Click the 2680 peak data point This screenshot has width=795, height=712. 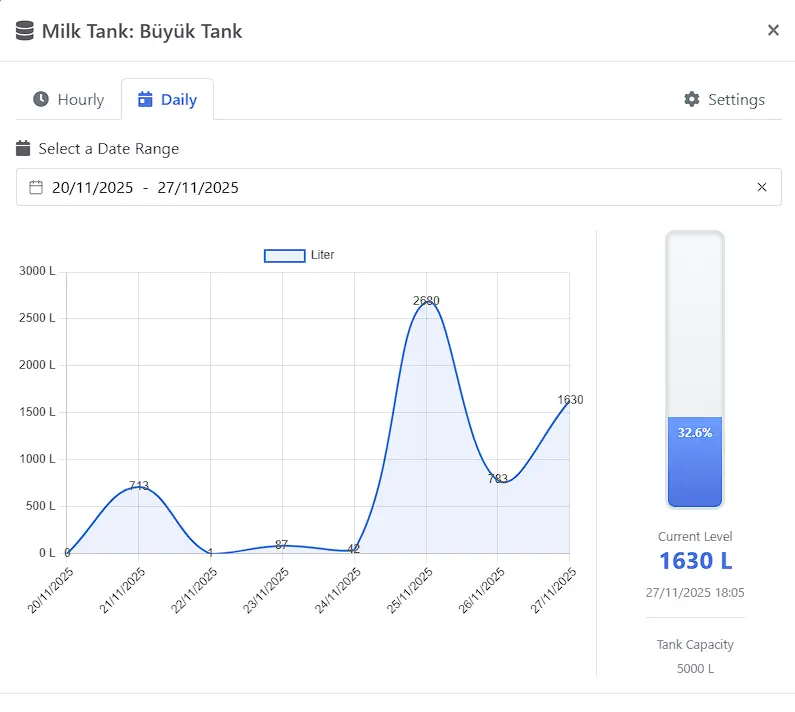pos(426,302)
